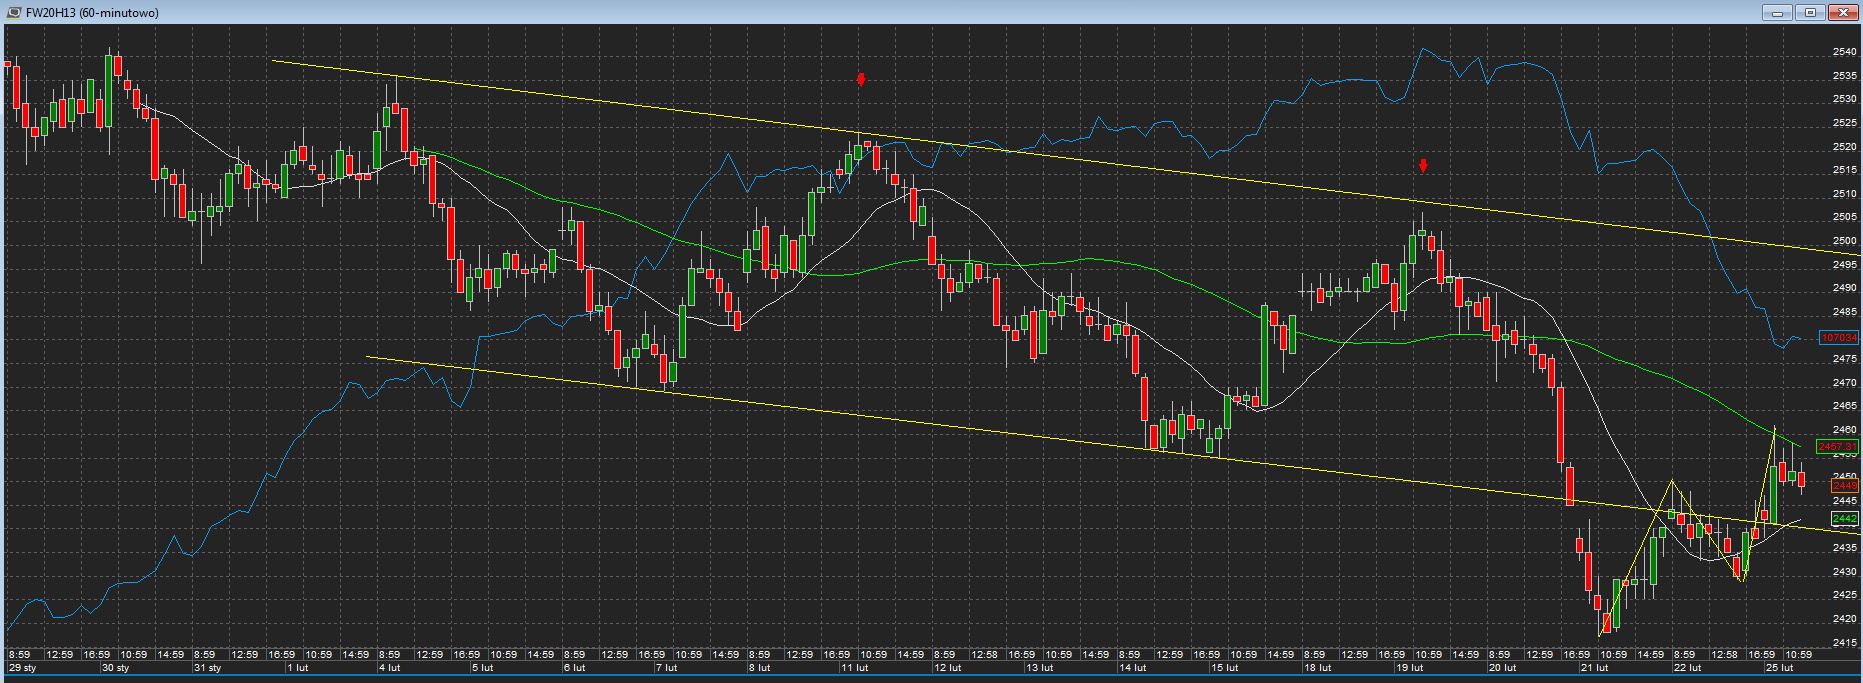Click the FW20H13 (60-minutowo) window title
The width and height of the screenshot is (1863, 683).
(92, 13)
